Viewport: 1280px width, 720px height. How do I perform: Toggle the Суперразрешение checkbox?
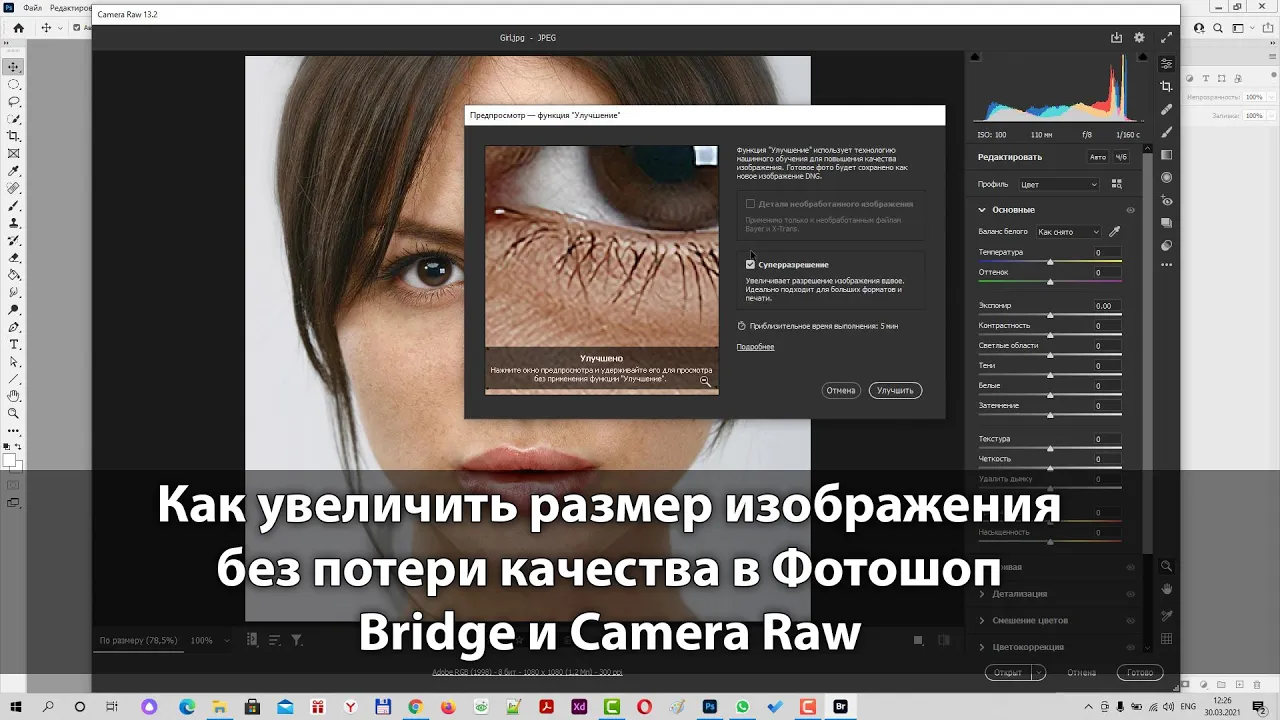pos(750,265)
